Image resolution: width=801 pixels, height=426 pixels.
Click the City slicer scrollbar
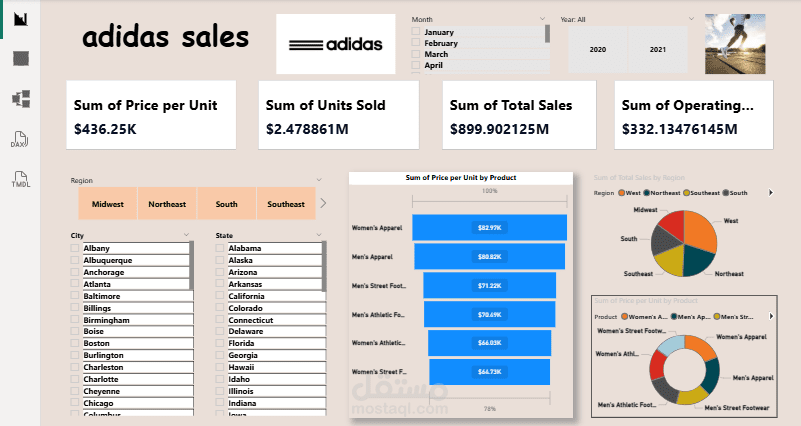click(192, 266)
